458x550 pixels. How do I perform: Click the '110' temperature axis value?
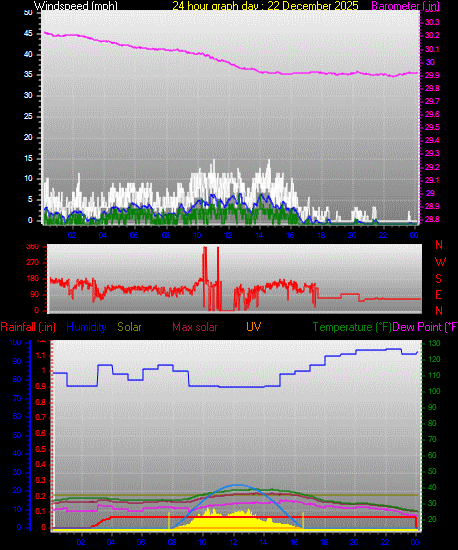[x=434, y=375]
